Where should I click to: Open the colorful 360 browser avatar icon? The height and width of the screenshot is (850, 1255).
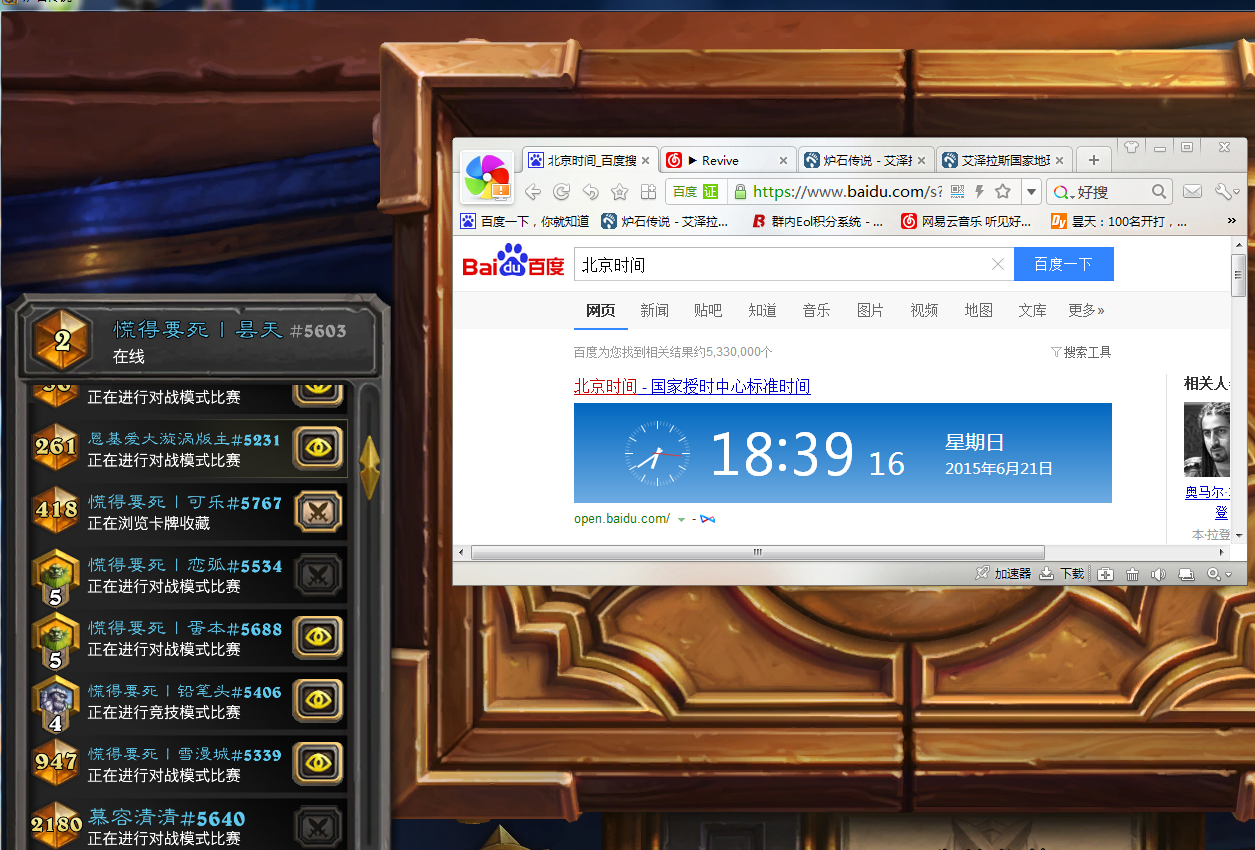(x=488, y=177)
